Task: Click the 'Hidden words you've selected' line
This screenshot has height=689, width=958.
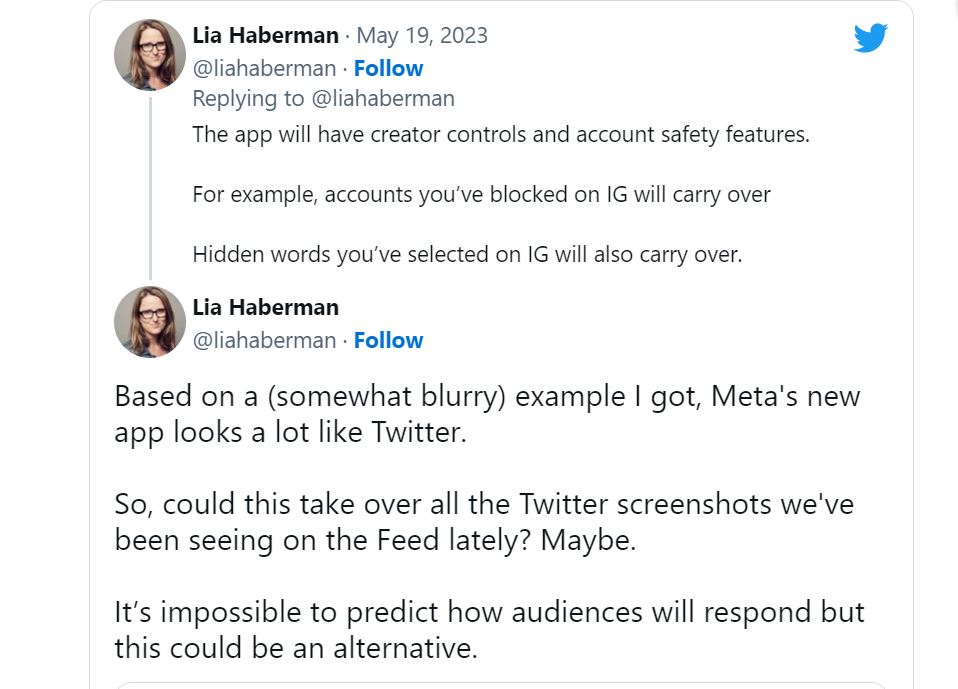Action: [x=467, y=254]
